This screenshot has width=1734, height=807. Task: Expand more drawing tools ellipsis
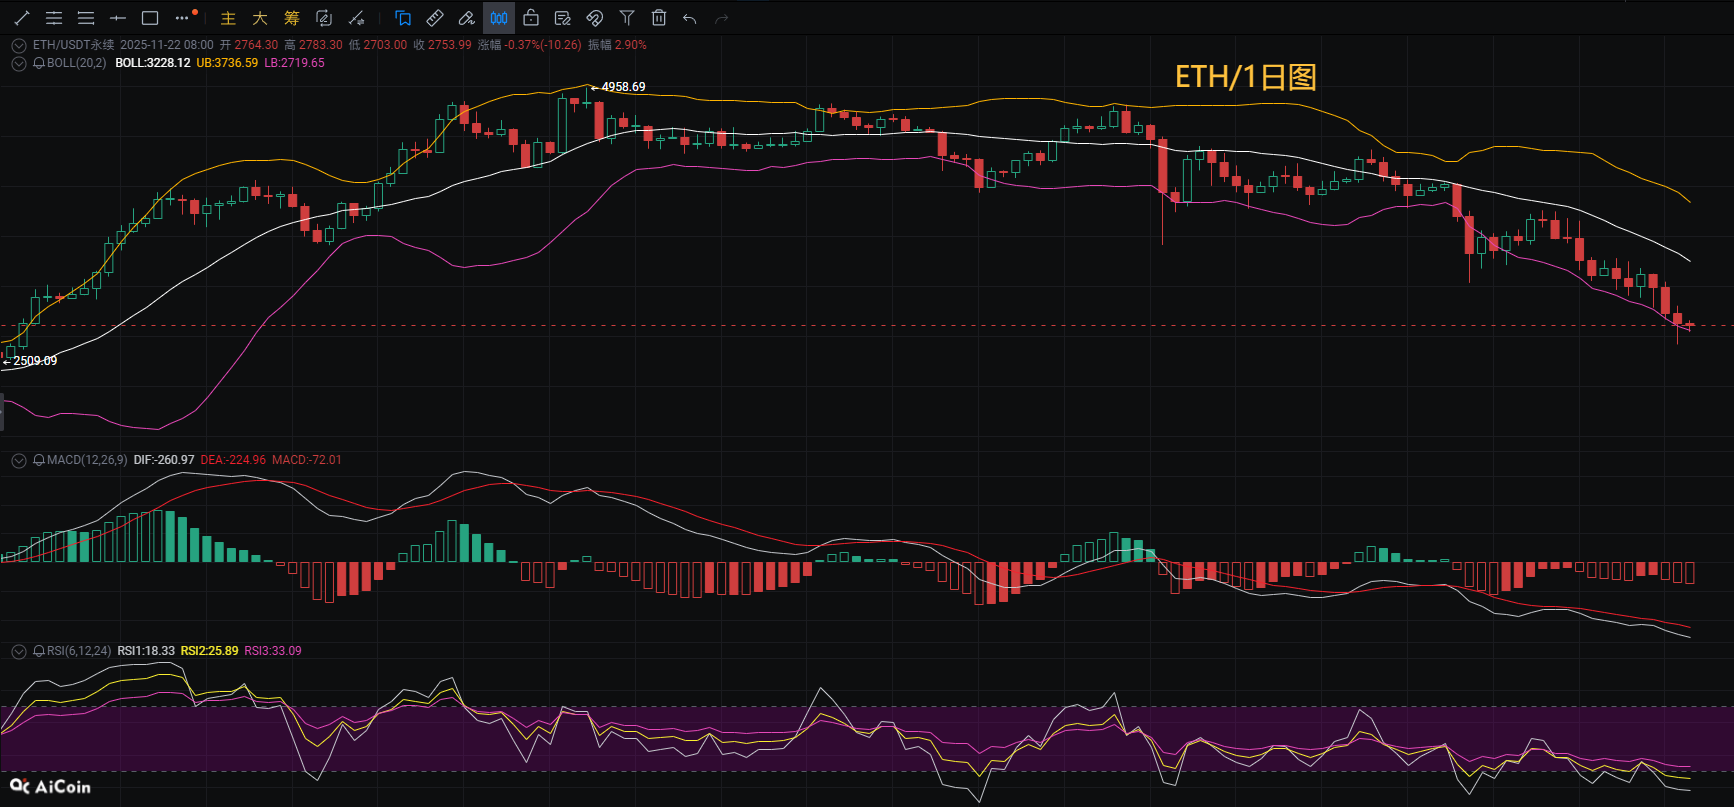click(182, 18)
